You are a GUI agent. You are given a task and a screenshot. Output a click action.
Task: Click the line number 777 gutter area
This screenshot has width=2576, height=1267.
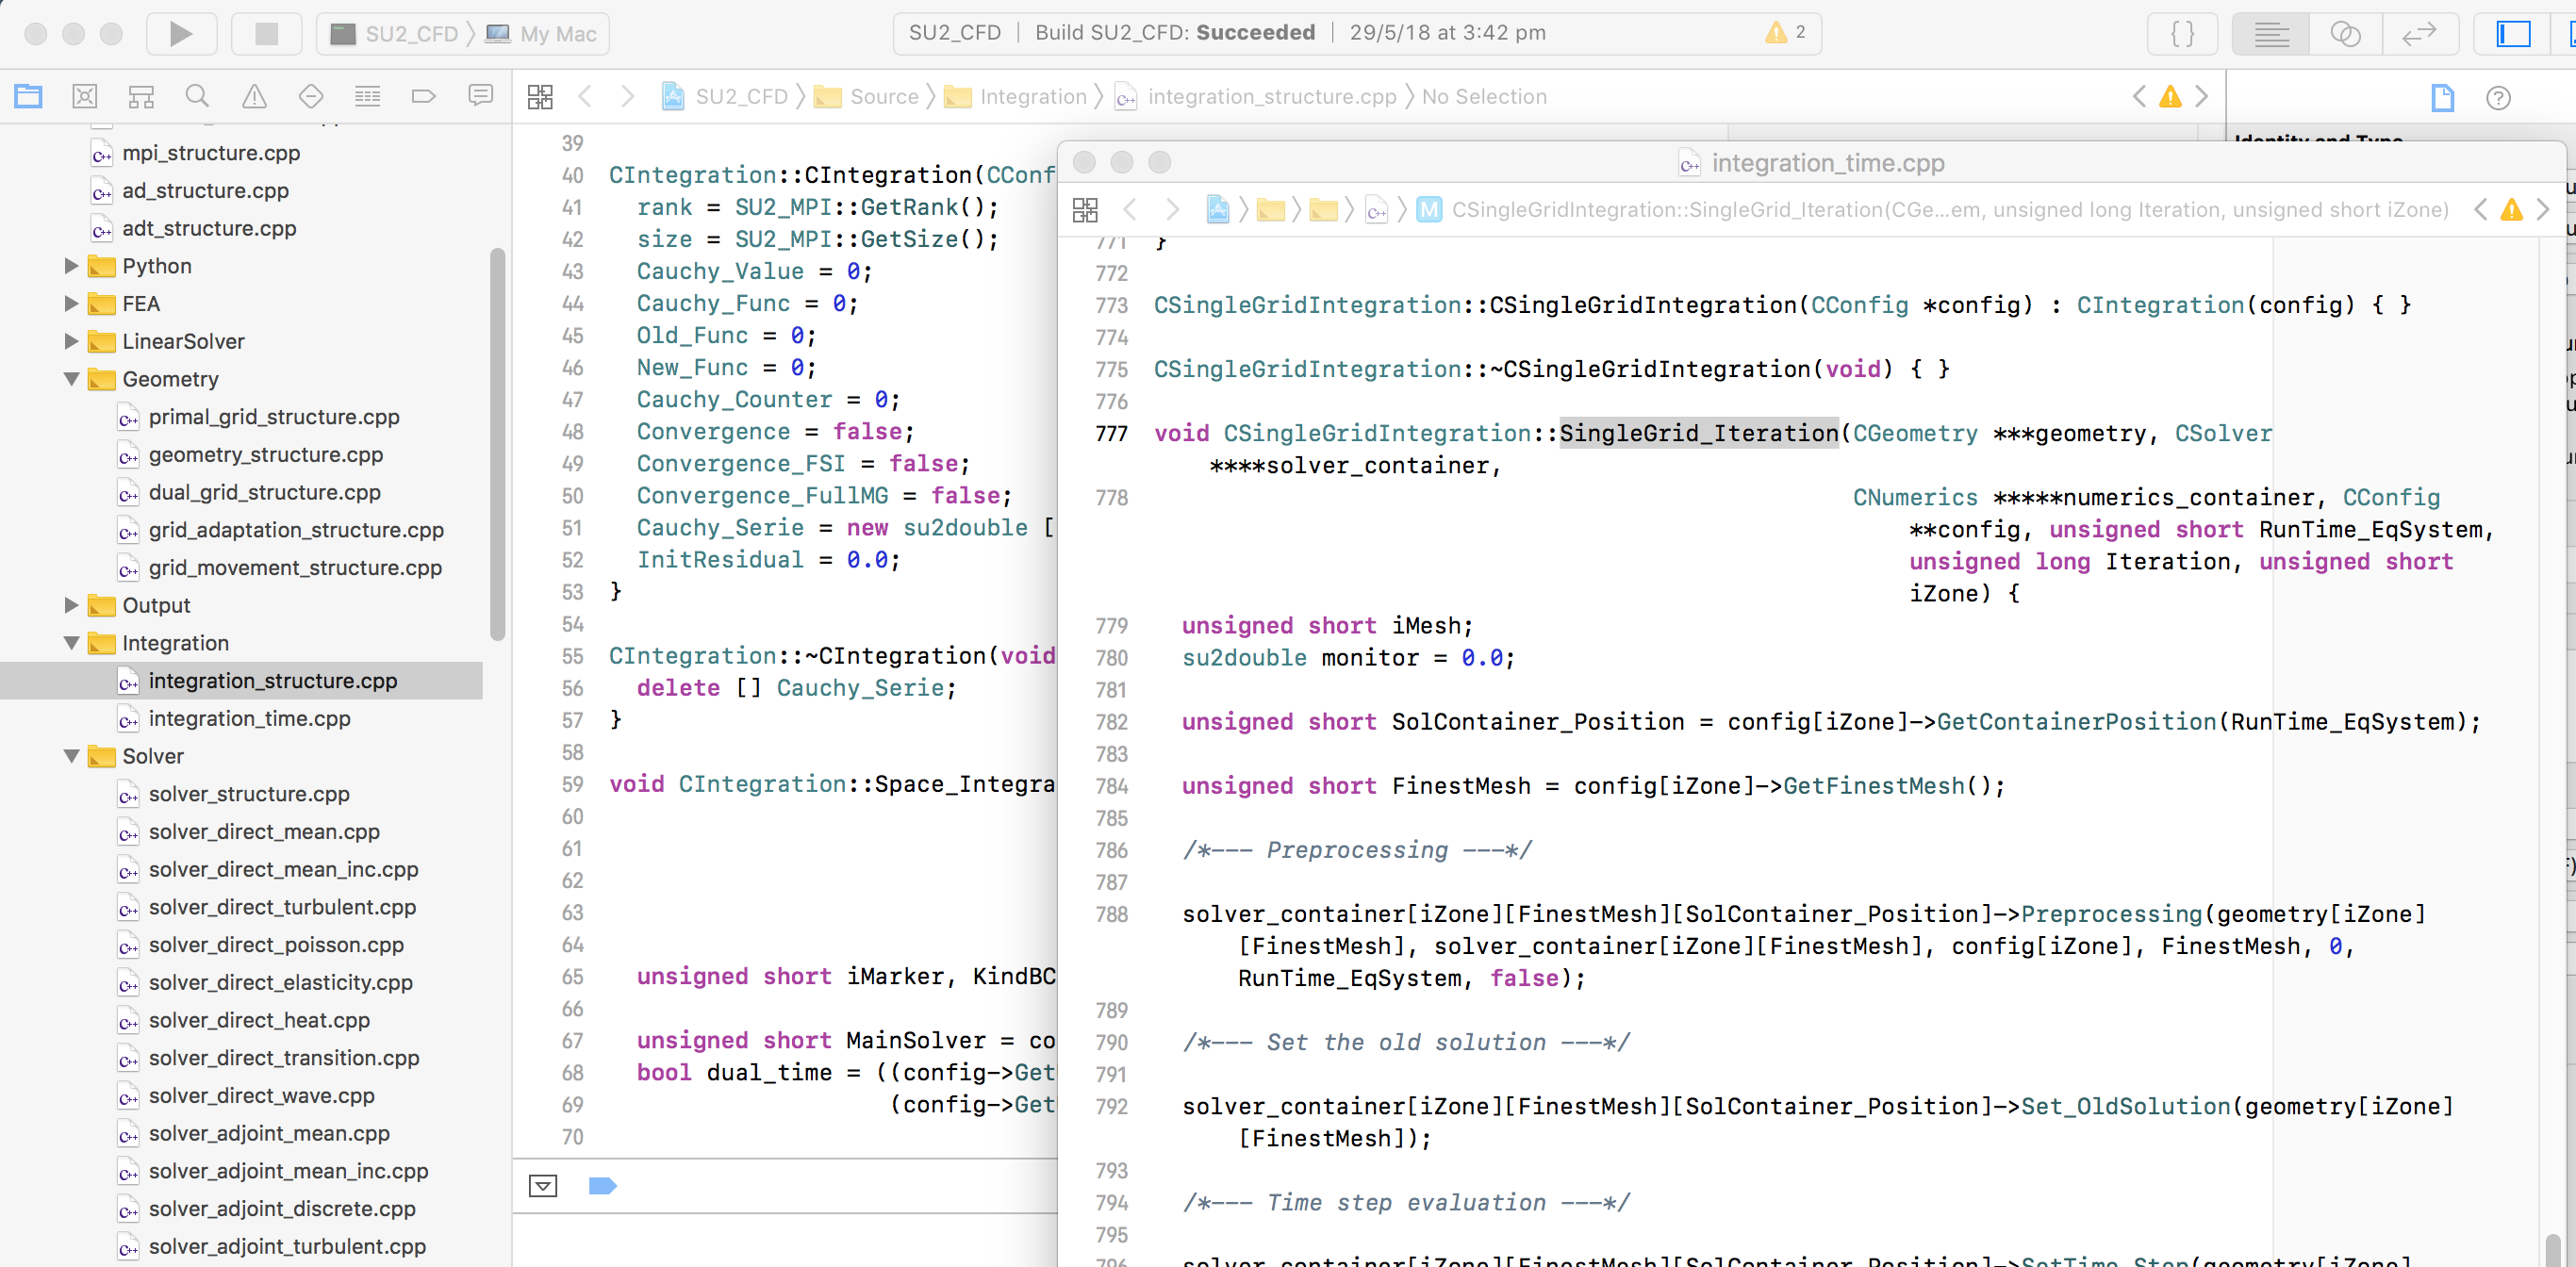click(1111, 432)
